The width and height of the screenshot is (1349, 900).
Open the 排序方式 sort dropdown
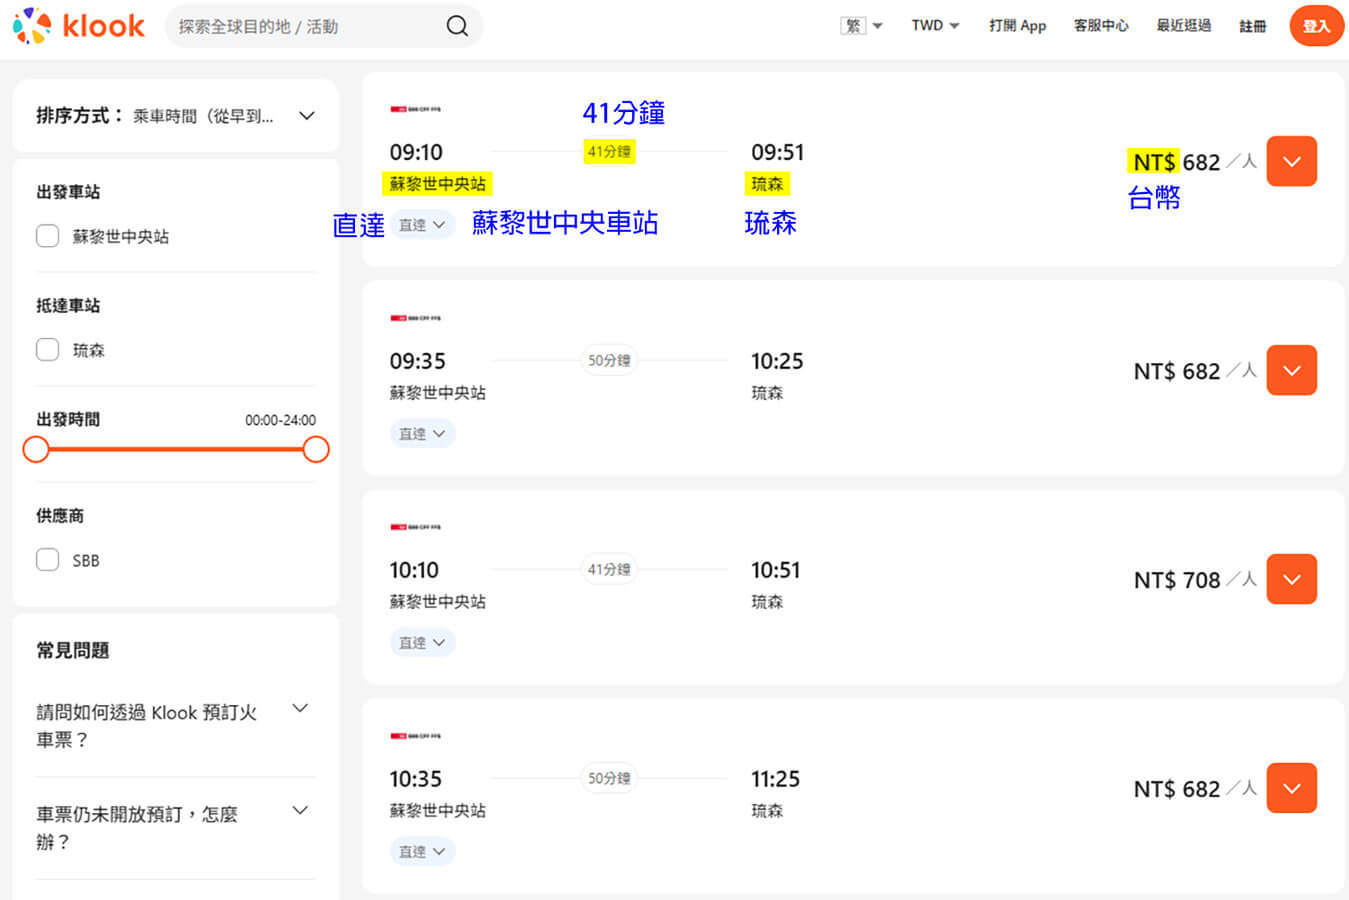tap(176, 116)
